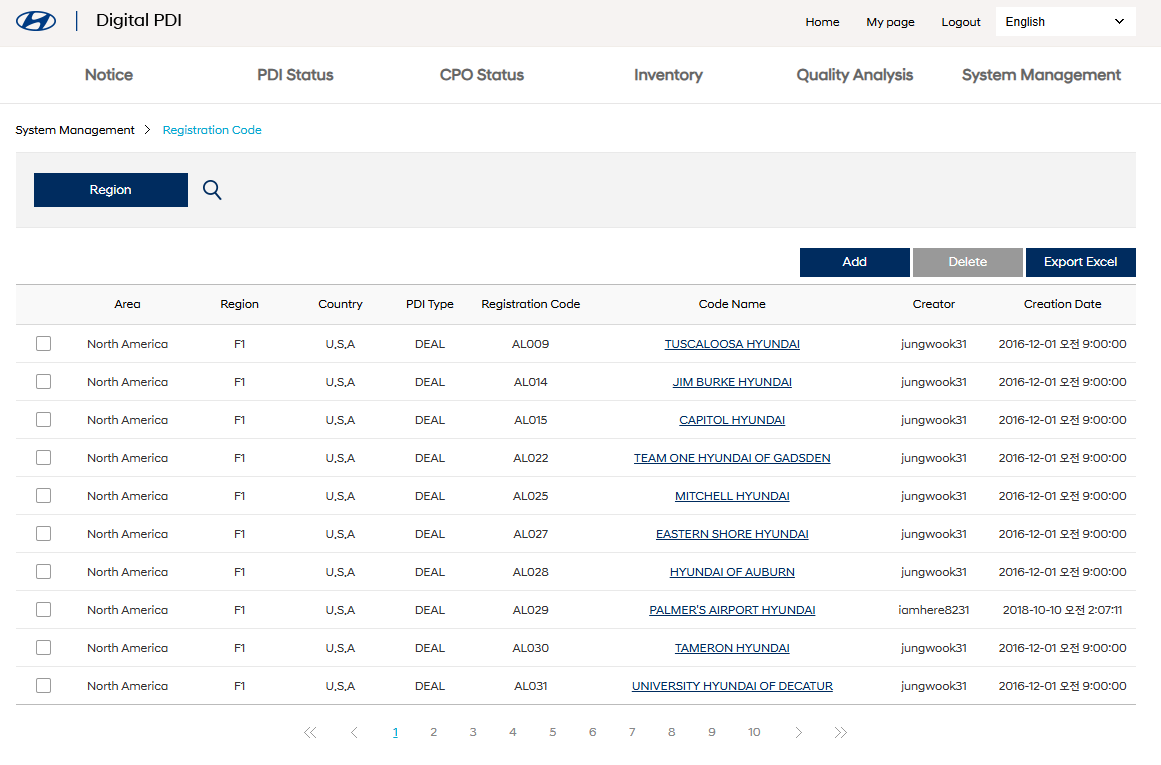Image resolution: width=1161 pixels, height=765 pixels.
Task: Click the Digital PDI title
Action: (x=138, y=21)
